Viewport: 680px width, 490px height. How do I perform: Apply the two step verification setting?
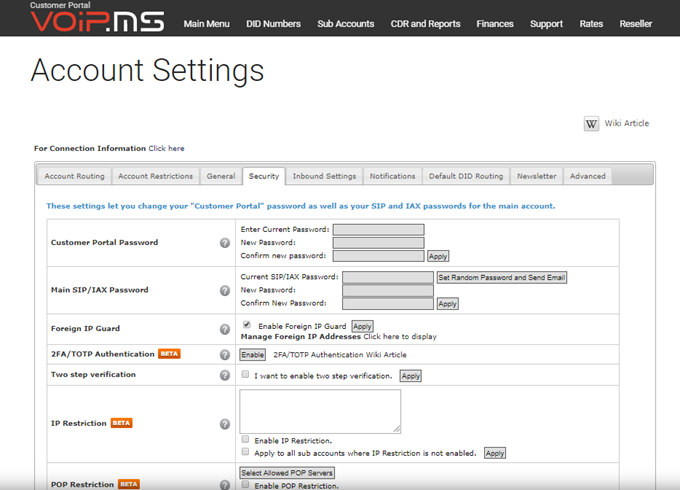411,376
